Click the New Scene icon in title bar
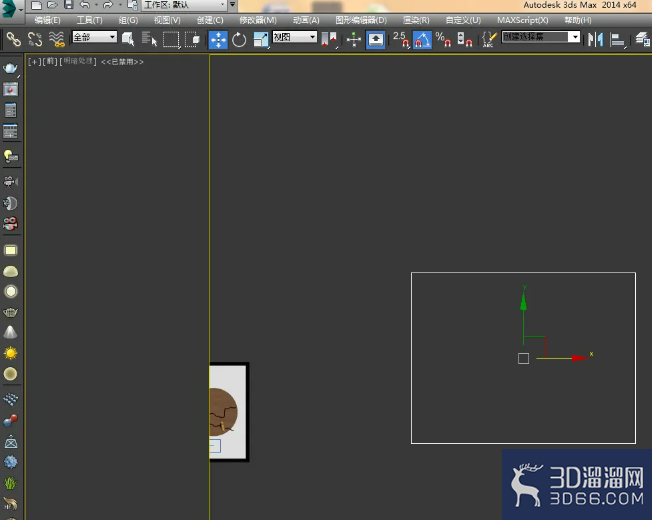Image resolution: width=652 pixels, height=520 pixels. tap(36, 5)
